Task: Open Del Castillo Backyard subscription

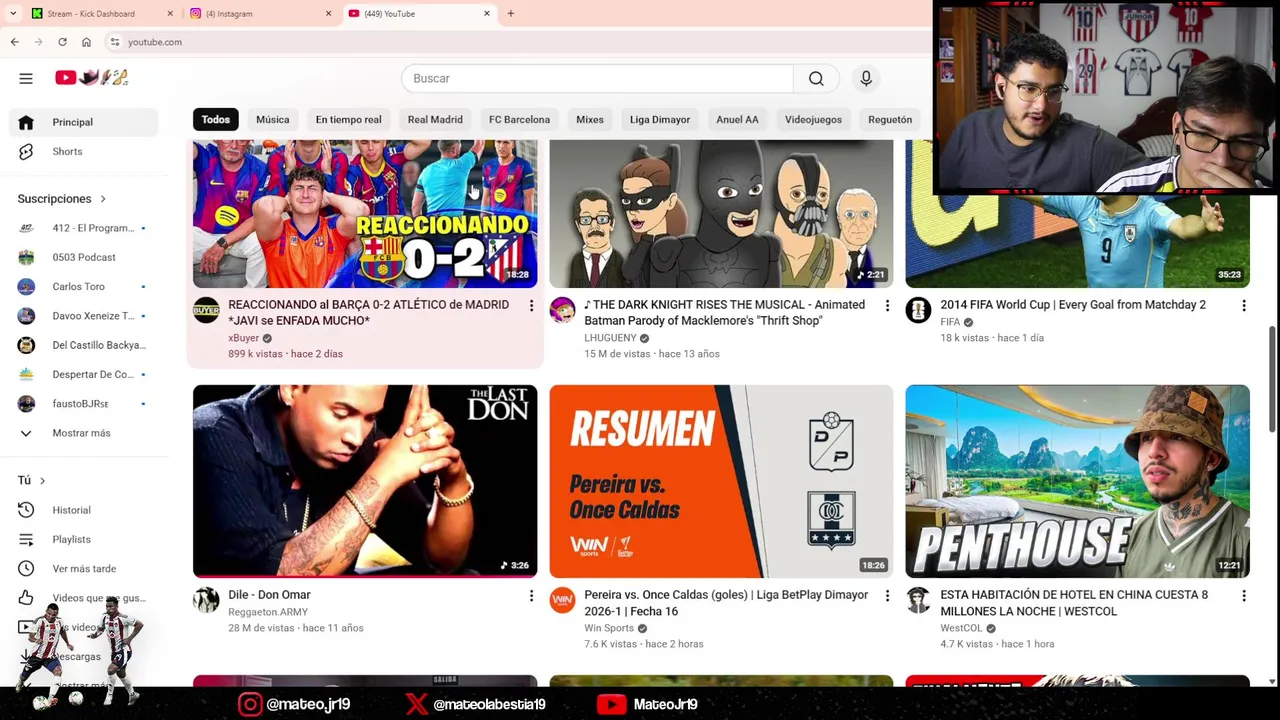Action: point(84,345)
